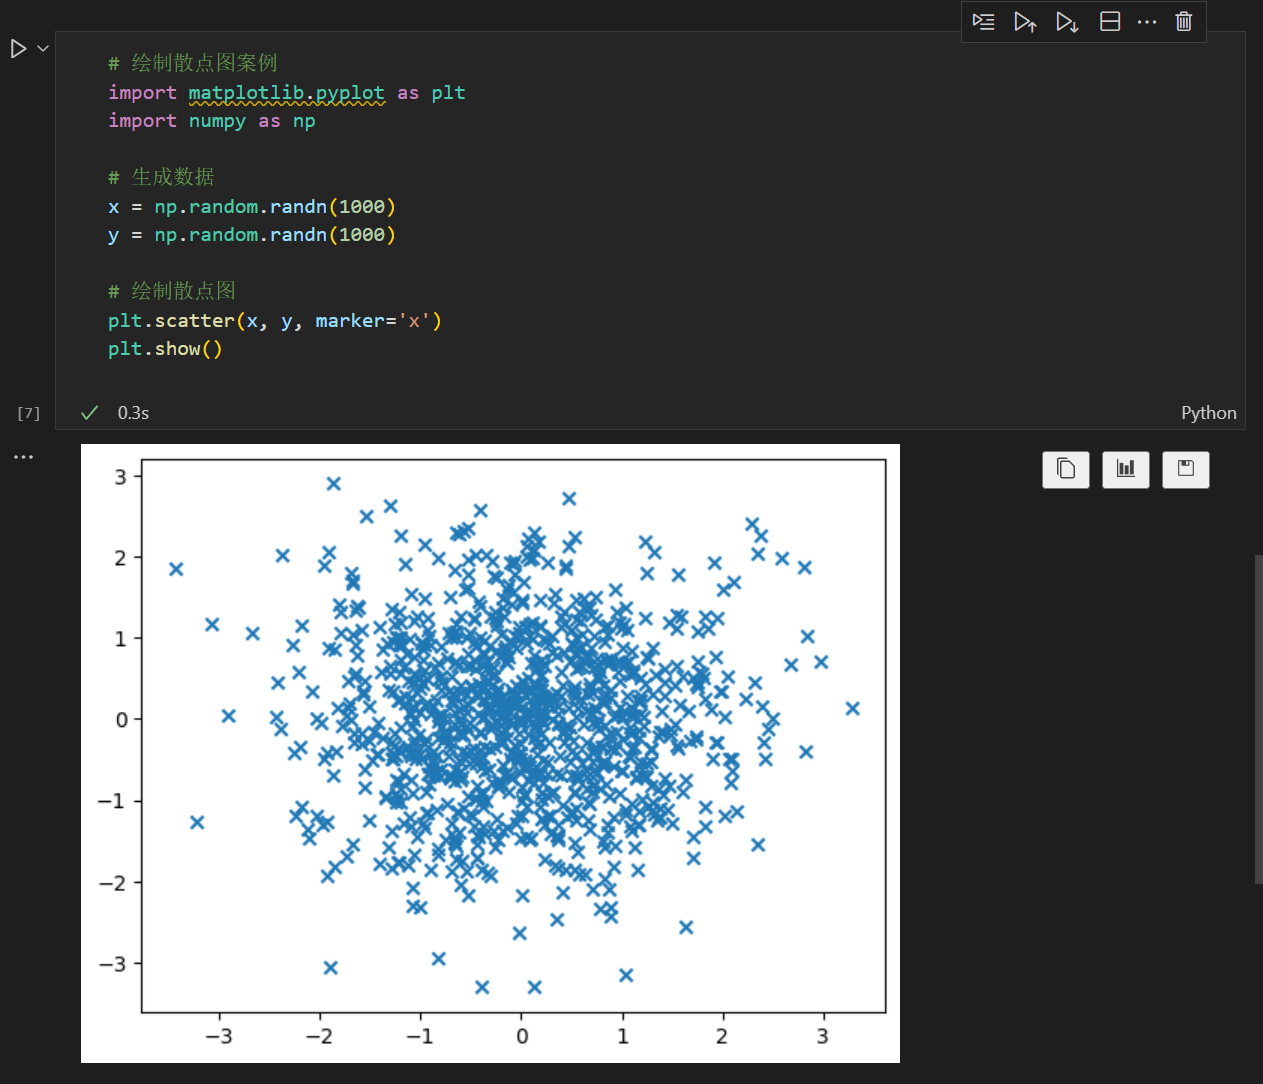Run the cell with the play button
The image size is (1263, 1084).
click(x=18, y=49)
